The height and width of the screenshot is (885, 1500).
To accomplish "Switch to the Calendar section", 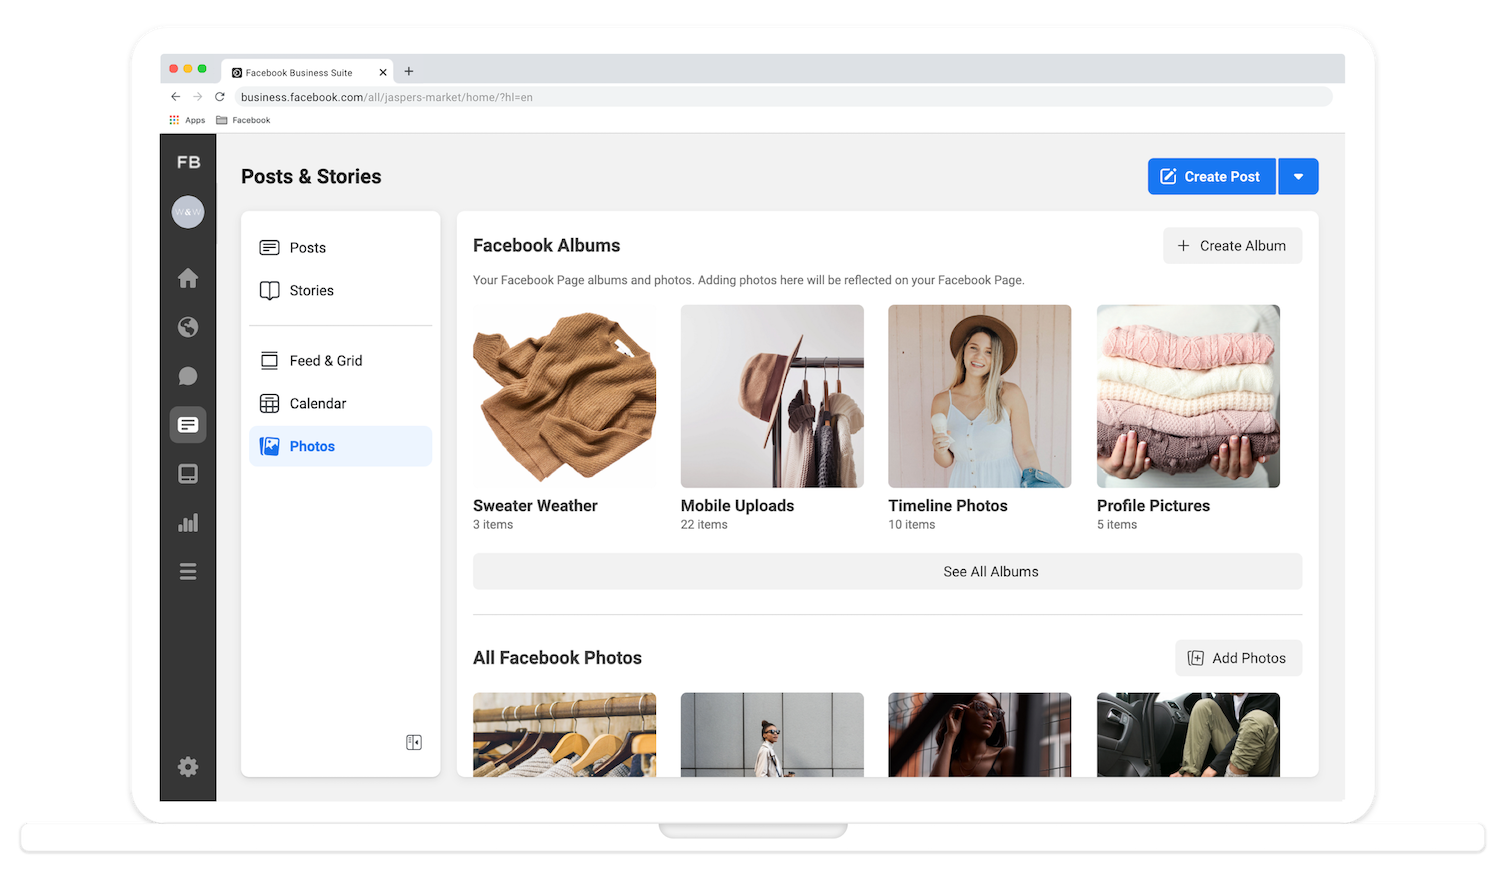I will click(317, 404).
